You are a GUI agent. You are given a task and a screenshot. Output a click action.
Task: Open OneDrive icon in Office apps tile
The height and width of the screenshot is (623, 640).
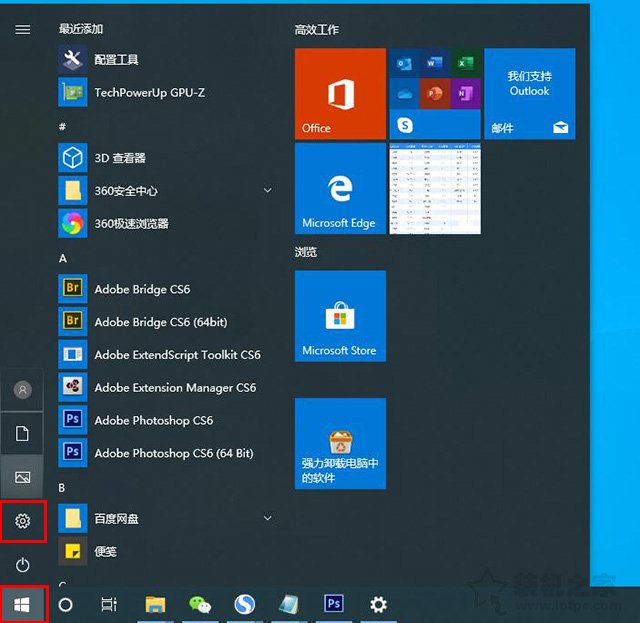click(x=404, y=94)
